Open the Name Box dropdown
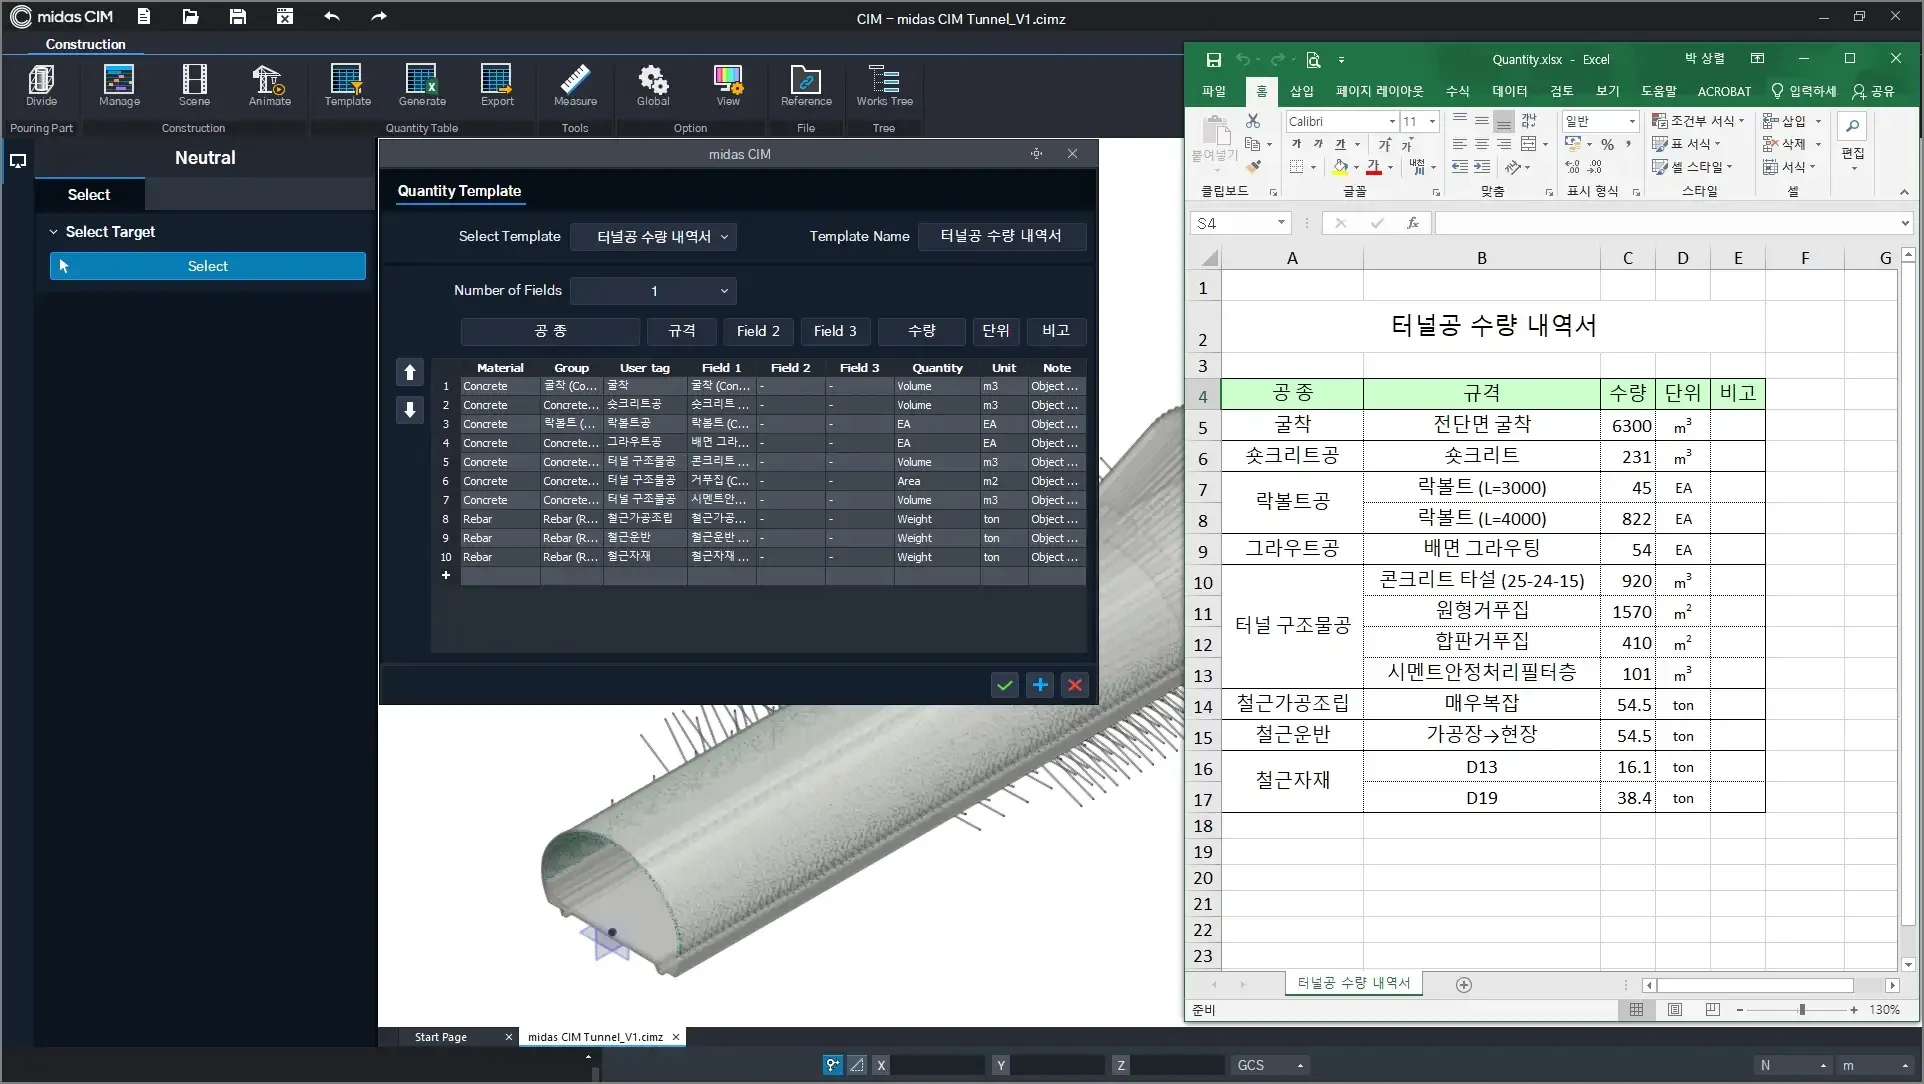Image resolution: width=1924 pixels, height=1084 pixels. (x=1281, y=223)
